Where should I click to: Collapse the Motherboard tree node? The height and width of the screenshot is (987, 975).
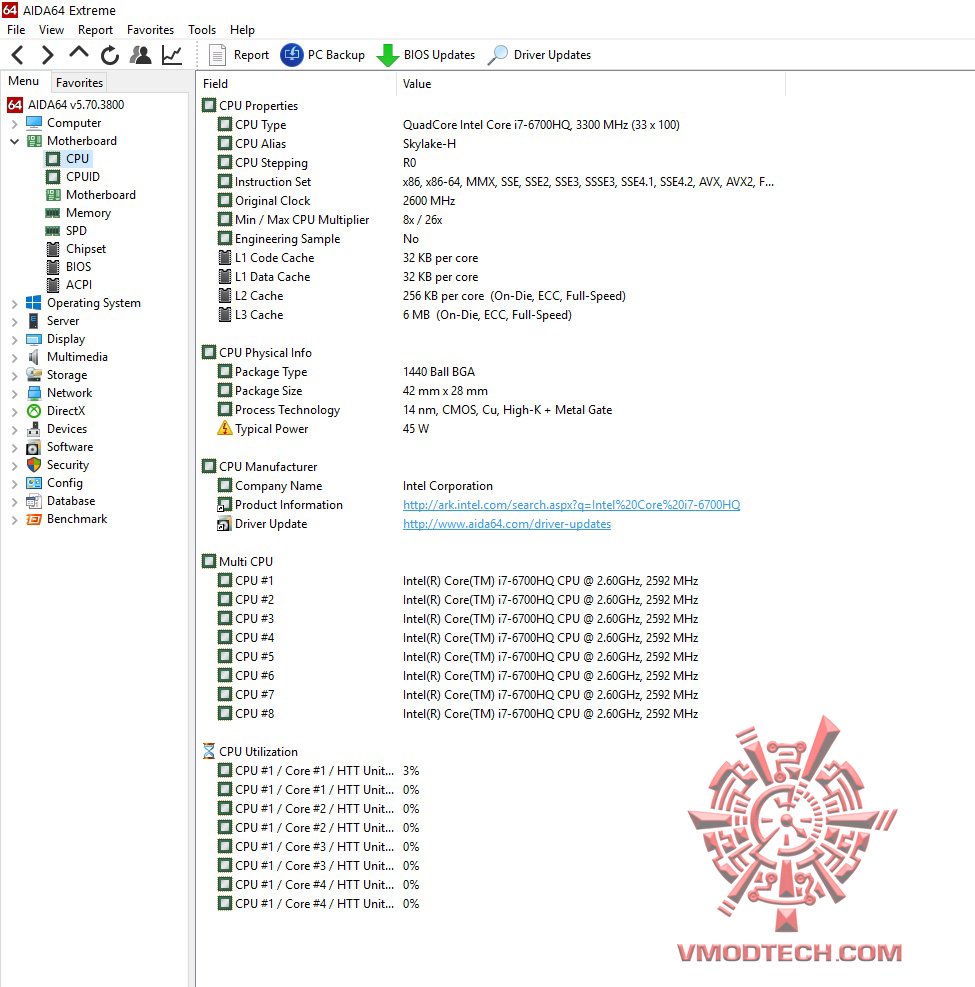14,142
